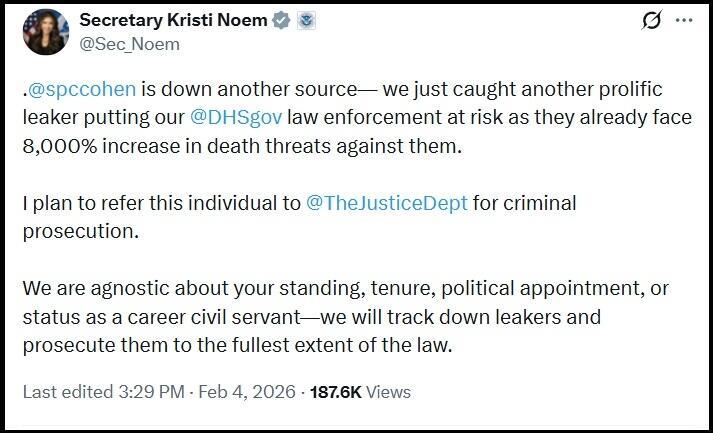This screenshot has height=433, width=713.
Task: Open the @DHSgov mention link
Action: (x=236, y=117)
